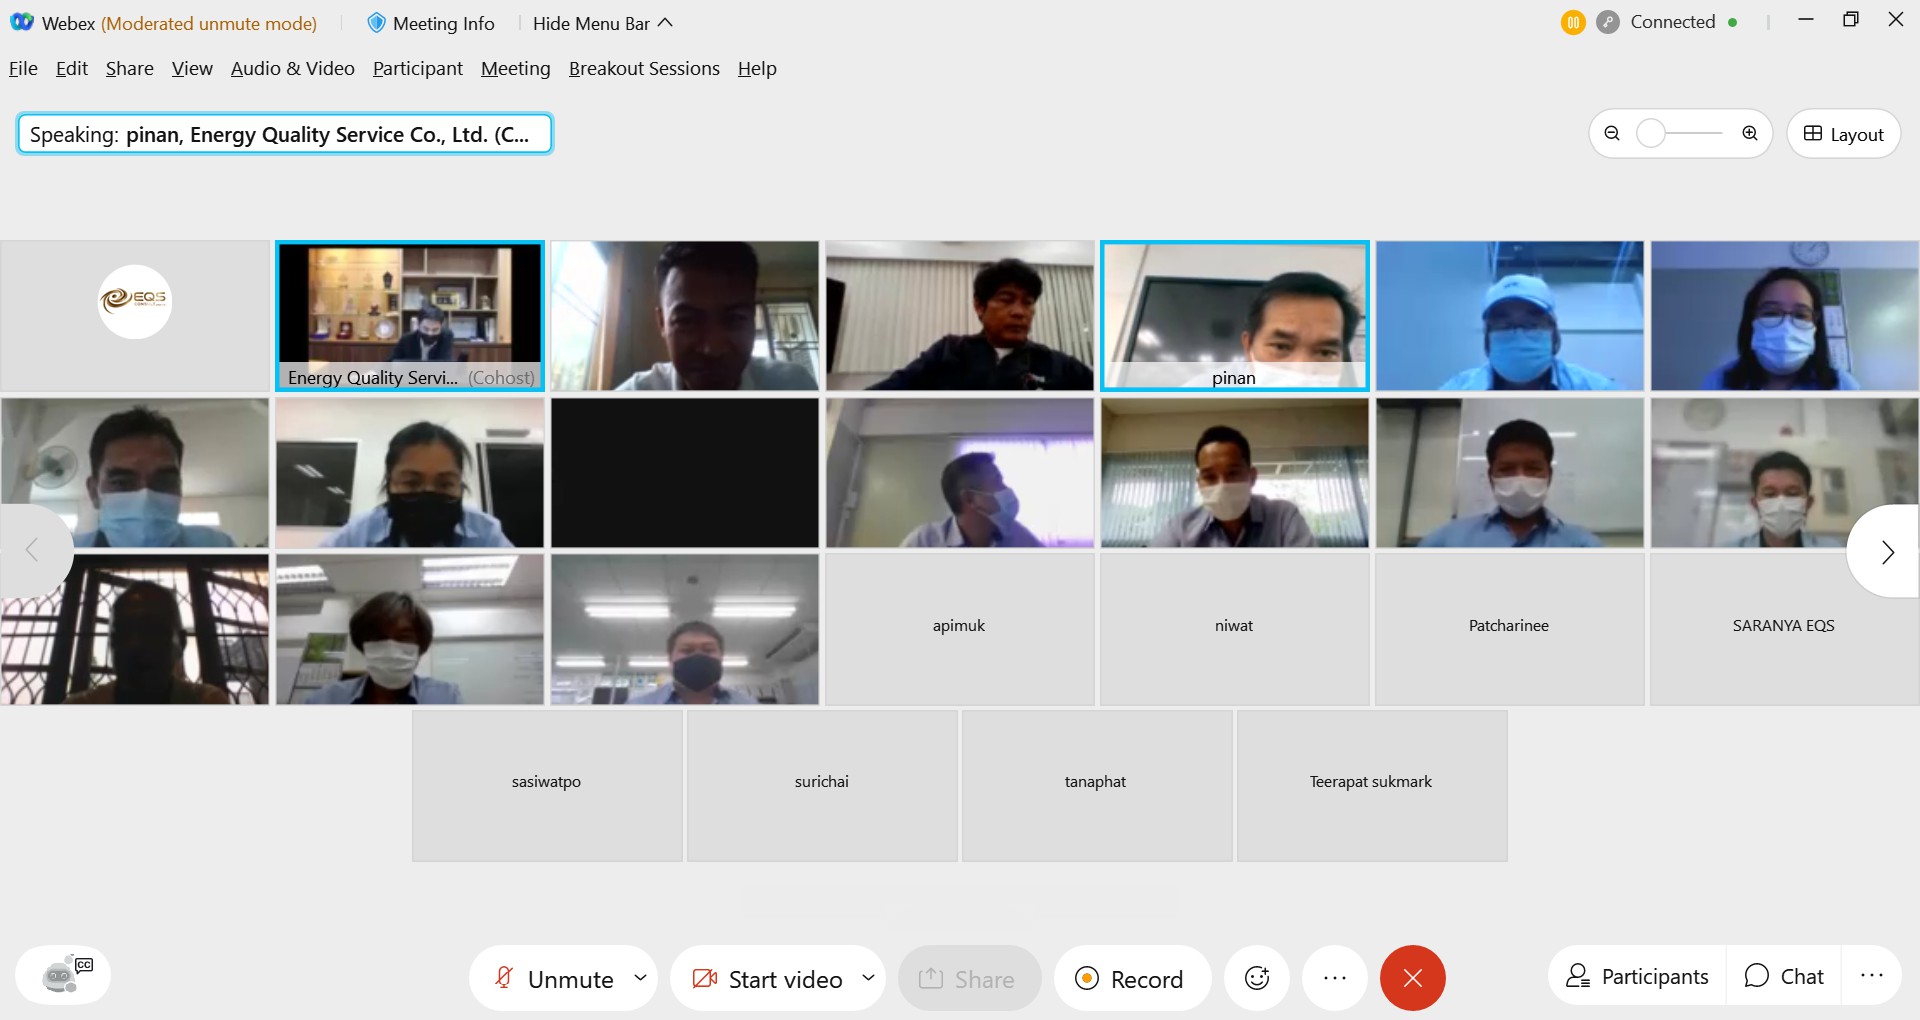Open the Audio & Video menu
This screenshot has width=1920, height=1020.
[293, 68]
